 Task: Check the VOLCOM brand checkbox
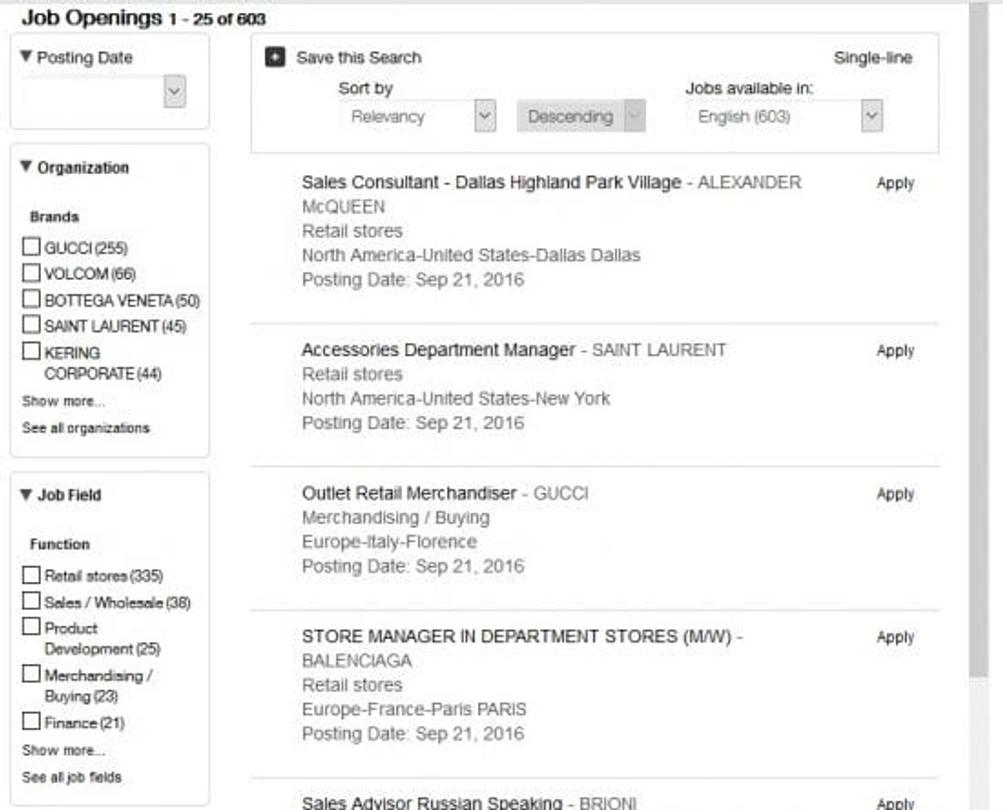pyautogui.click(x=31, y=273)
